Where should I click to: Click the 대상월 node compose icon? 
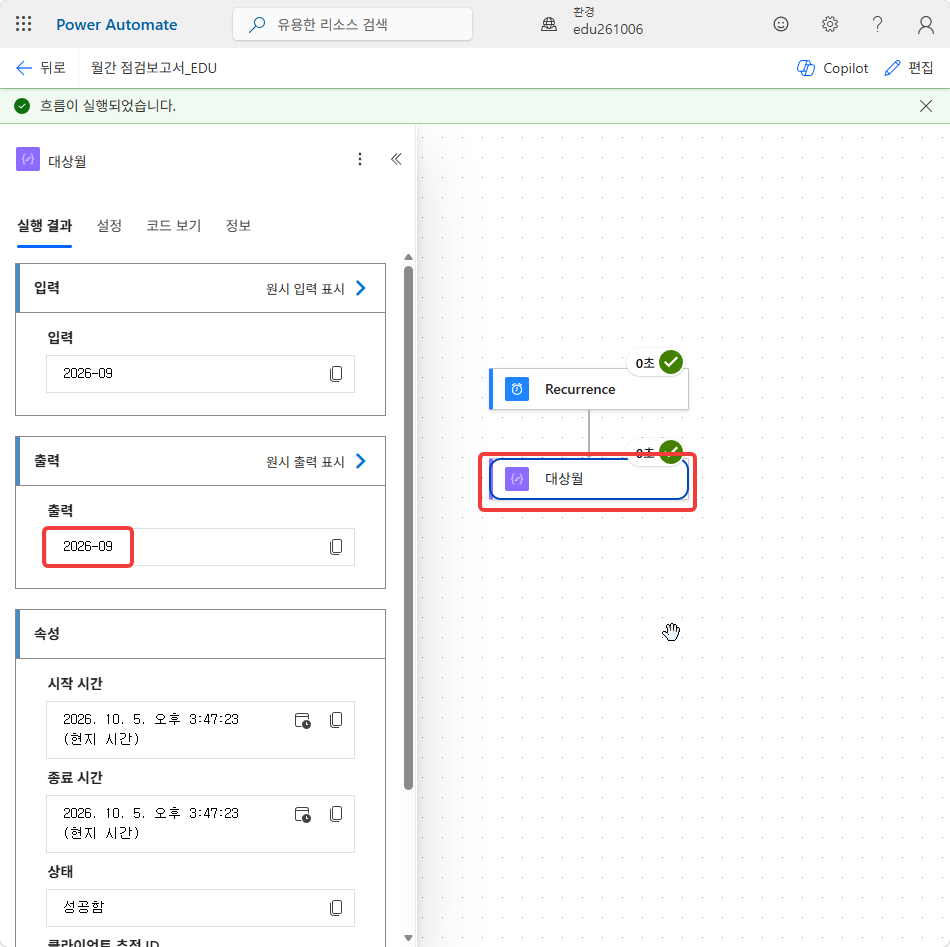click(x=517, y=479)
